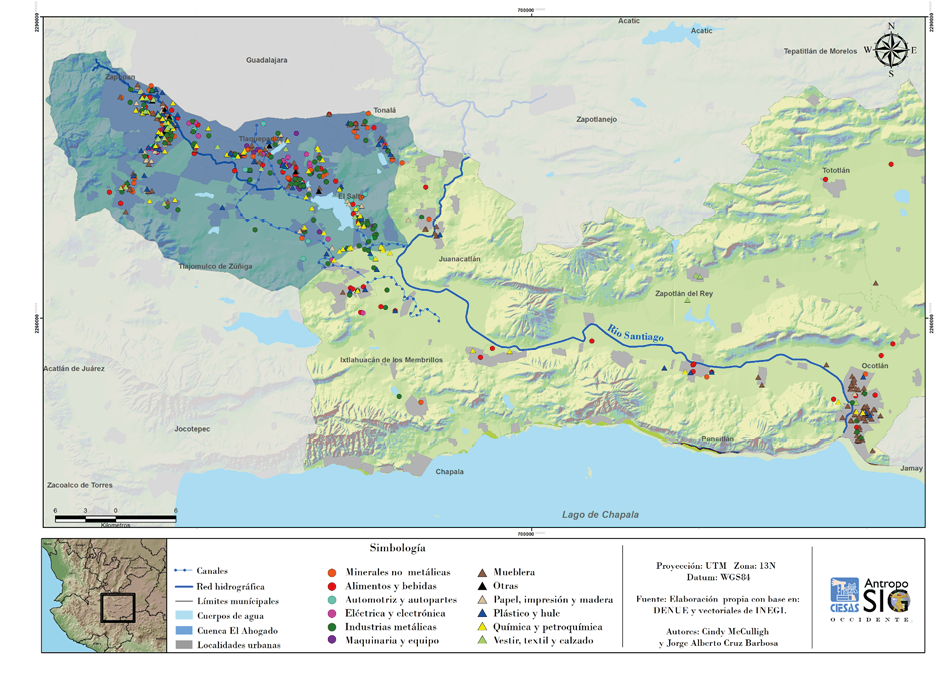Select the purple Maquinaria y equipo symbol
Image resolution: width=952 pixels, height=683 pixels.
click(332, 640)
